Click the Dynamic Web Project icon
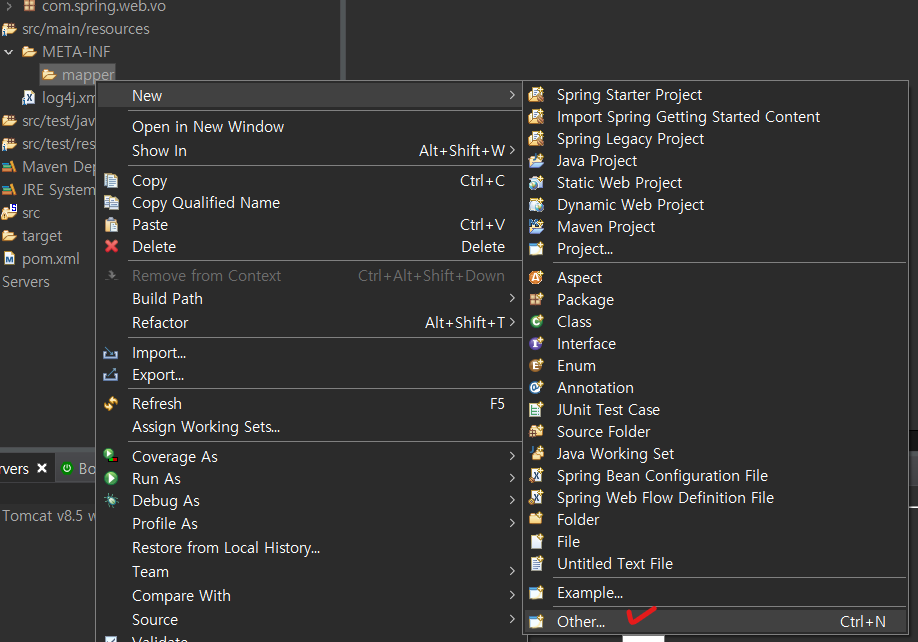 (x=536, y=205)
